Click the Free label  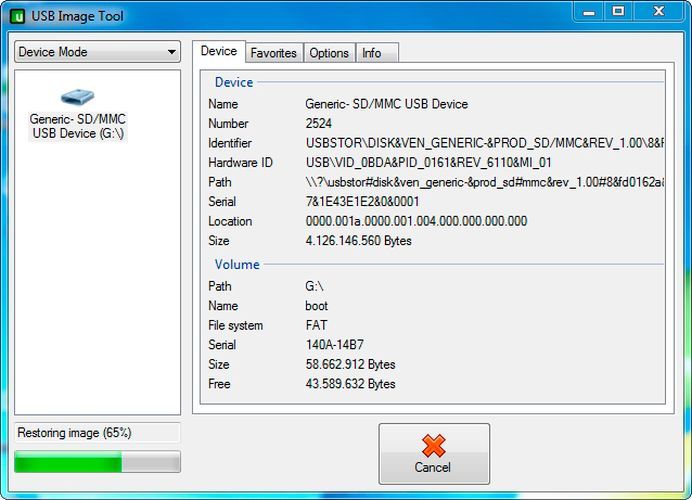point(219,384)
